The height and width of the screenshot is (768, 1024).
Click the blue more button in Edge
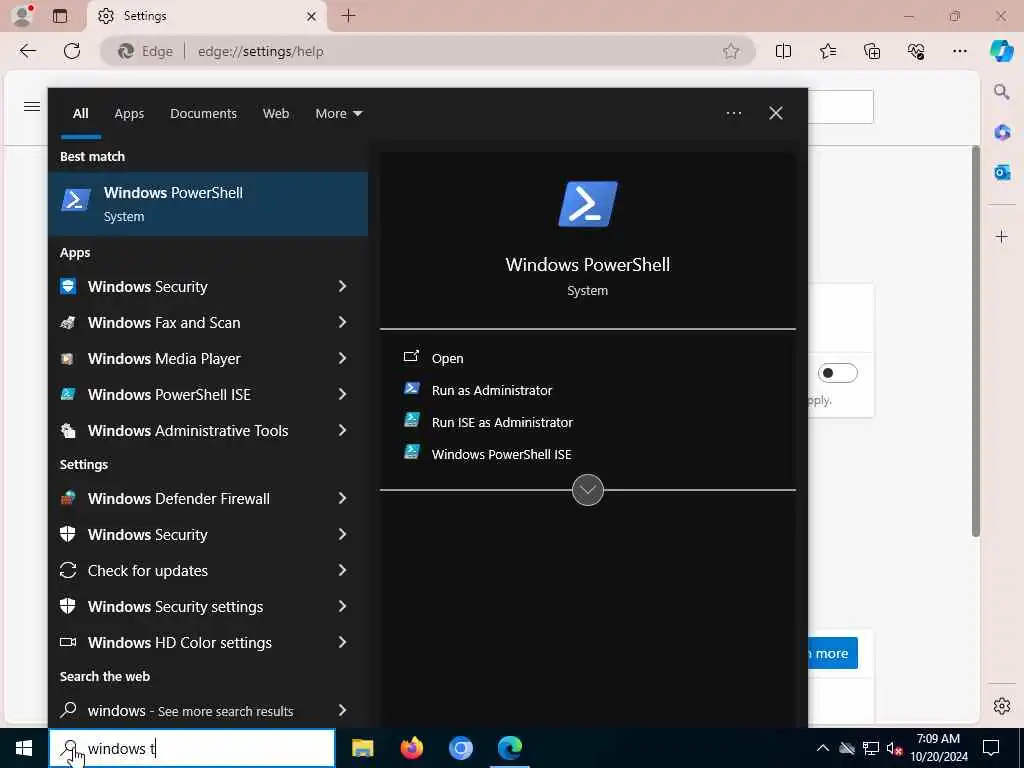click(832, 653)
